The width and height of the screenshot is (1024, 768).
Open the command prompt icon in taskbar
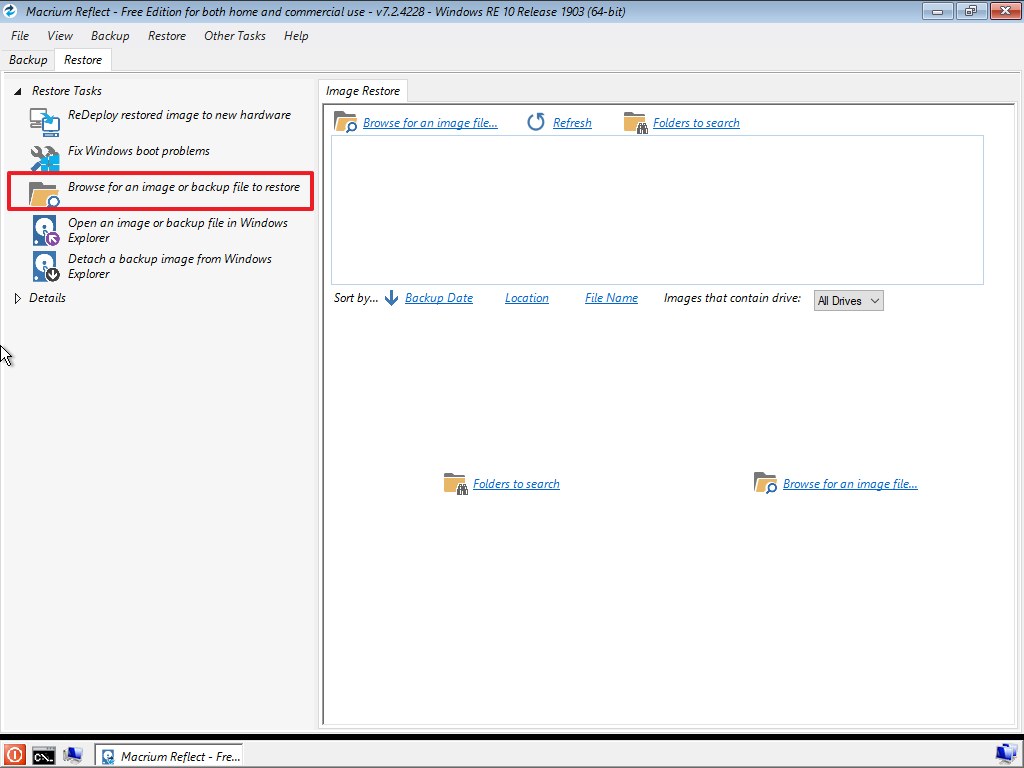(x=43, y=755)
